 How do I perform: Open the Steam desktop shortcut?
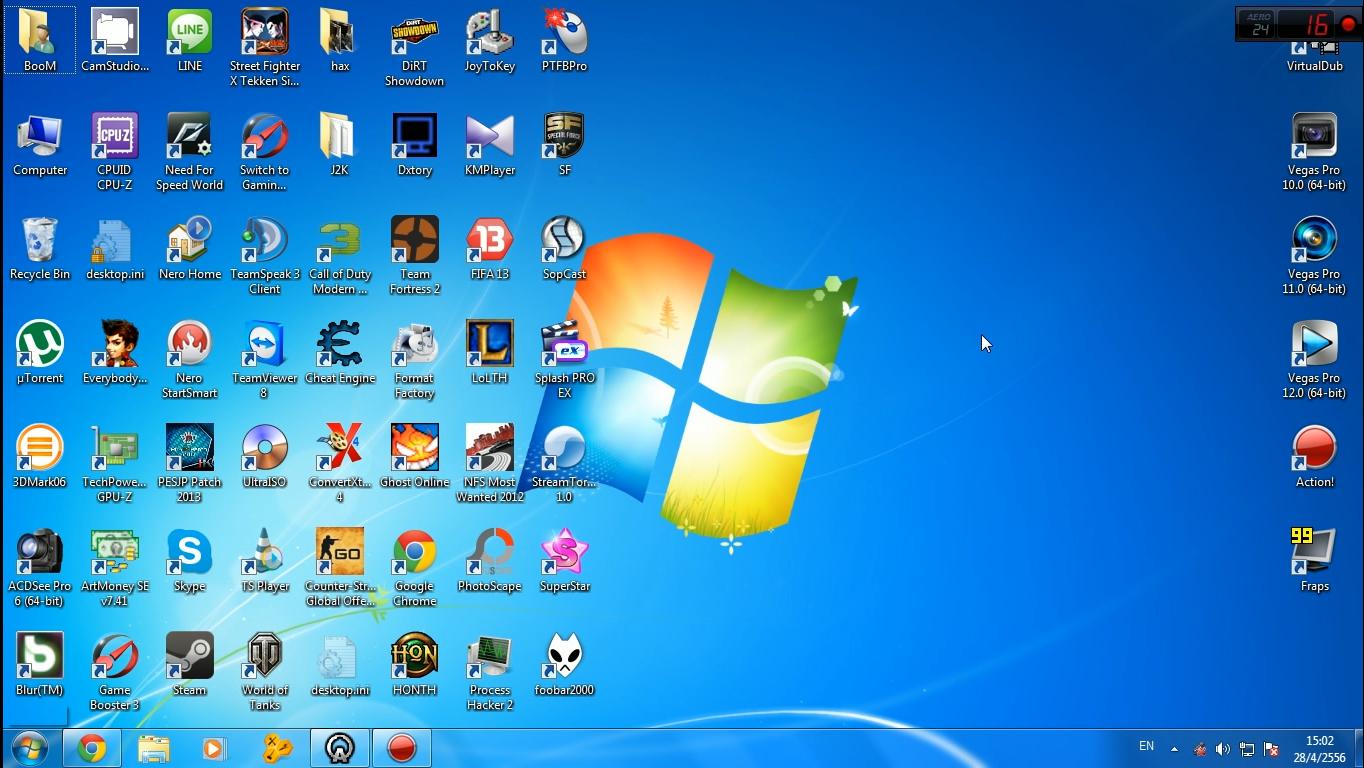pos(190,664)
